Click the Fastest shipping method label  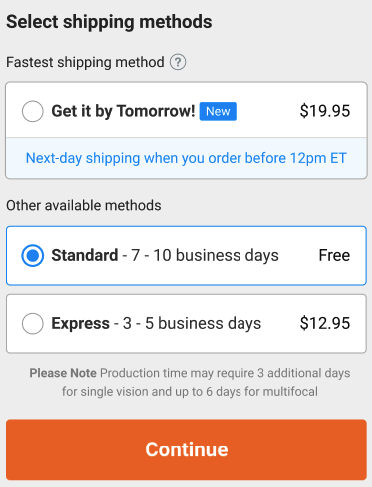click(85, 62)
